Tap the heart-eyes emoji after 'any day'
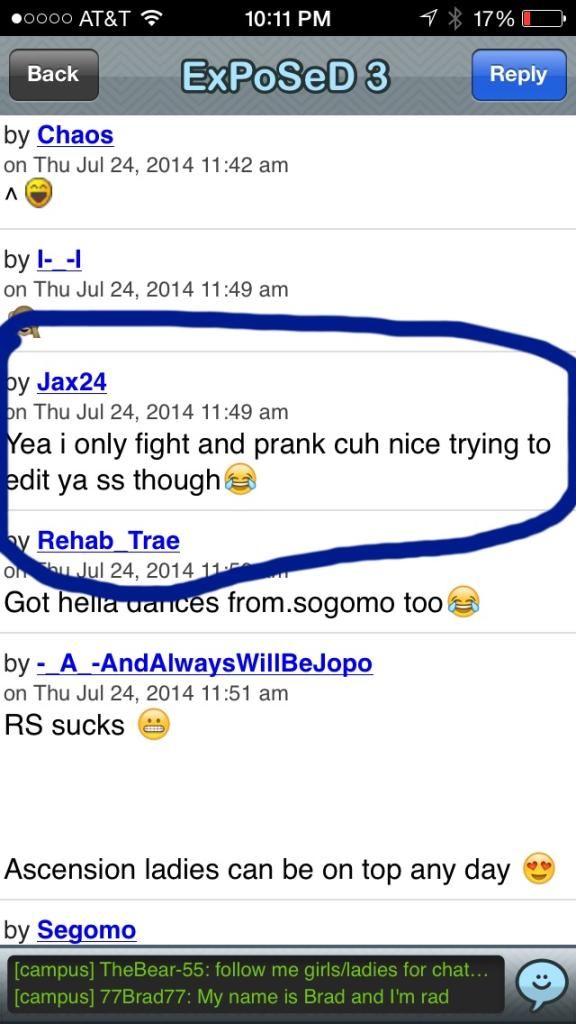Screen dimensions: 576x1024 pyautogui.click(x=539, y=869)
